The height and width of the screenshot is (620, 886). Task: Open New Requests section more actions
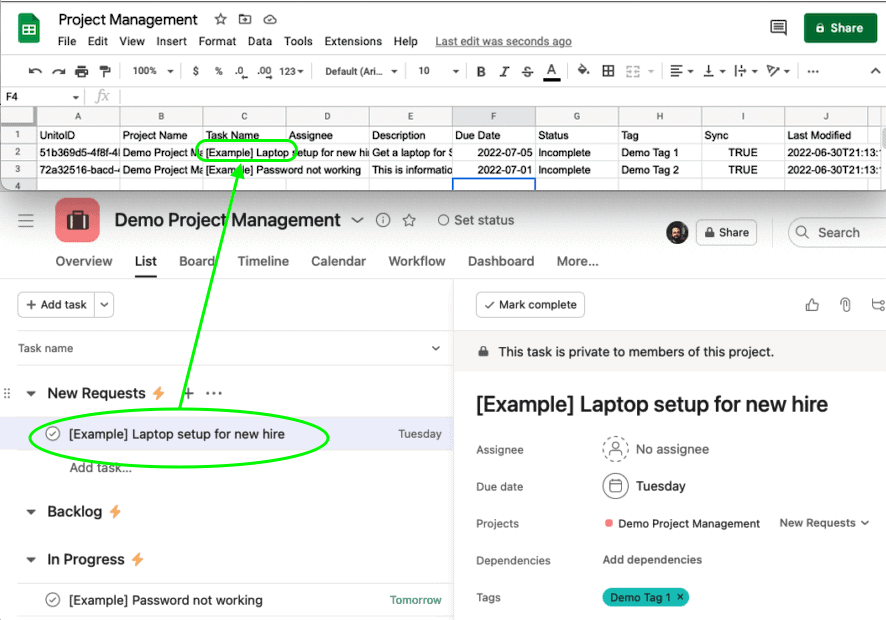(x=214, y=393)
